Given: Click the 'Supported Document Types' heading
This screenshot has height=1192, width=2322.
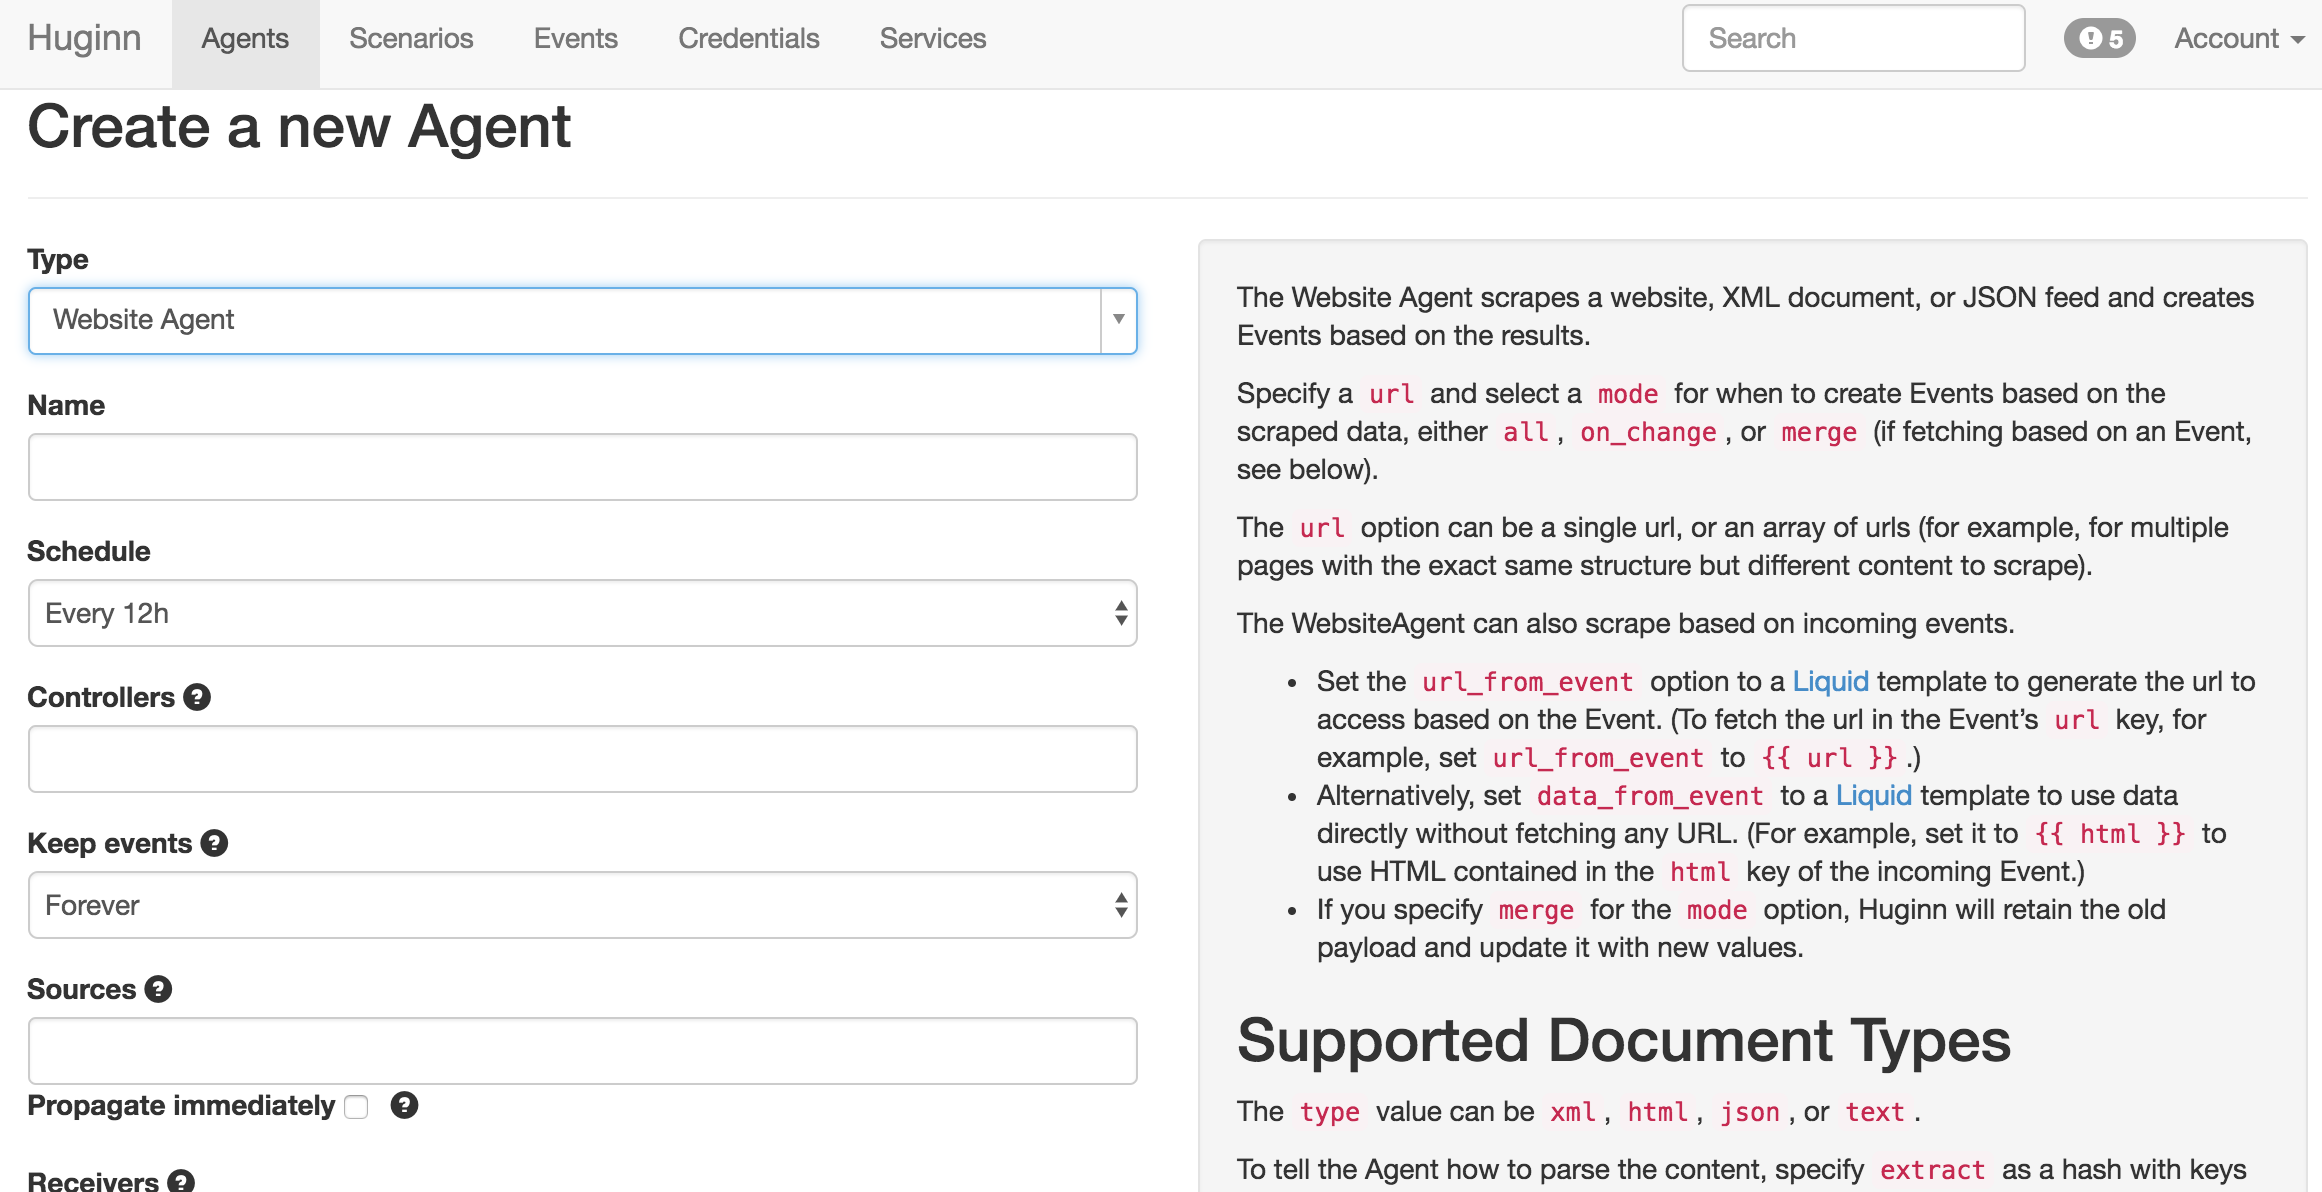Looking at the screenshot, I should click(x=1623, y=1040).
